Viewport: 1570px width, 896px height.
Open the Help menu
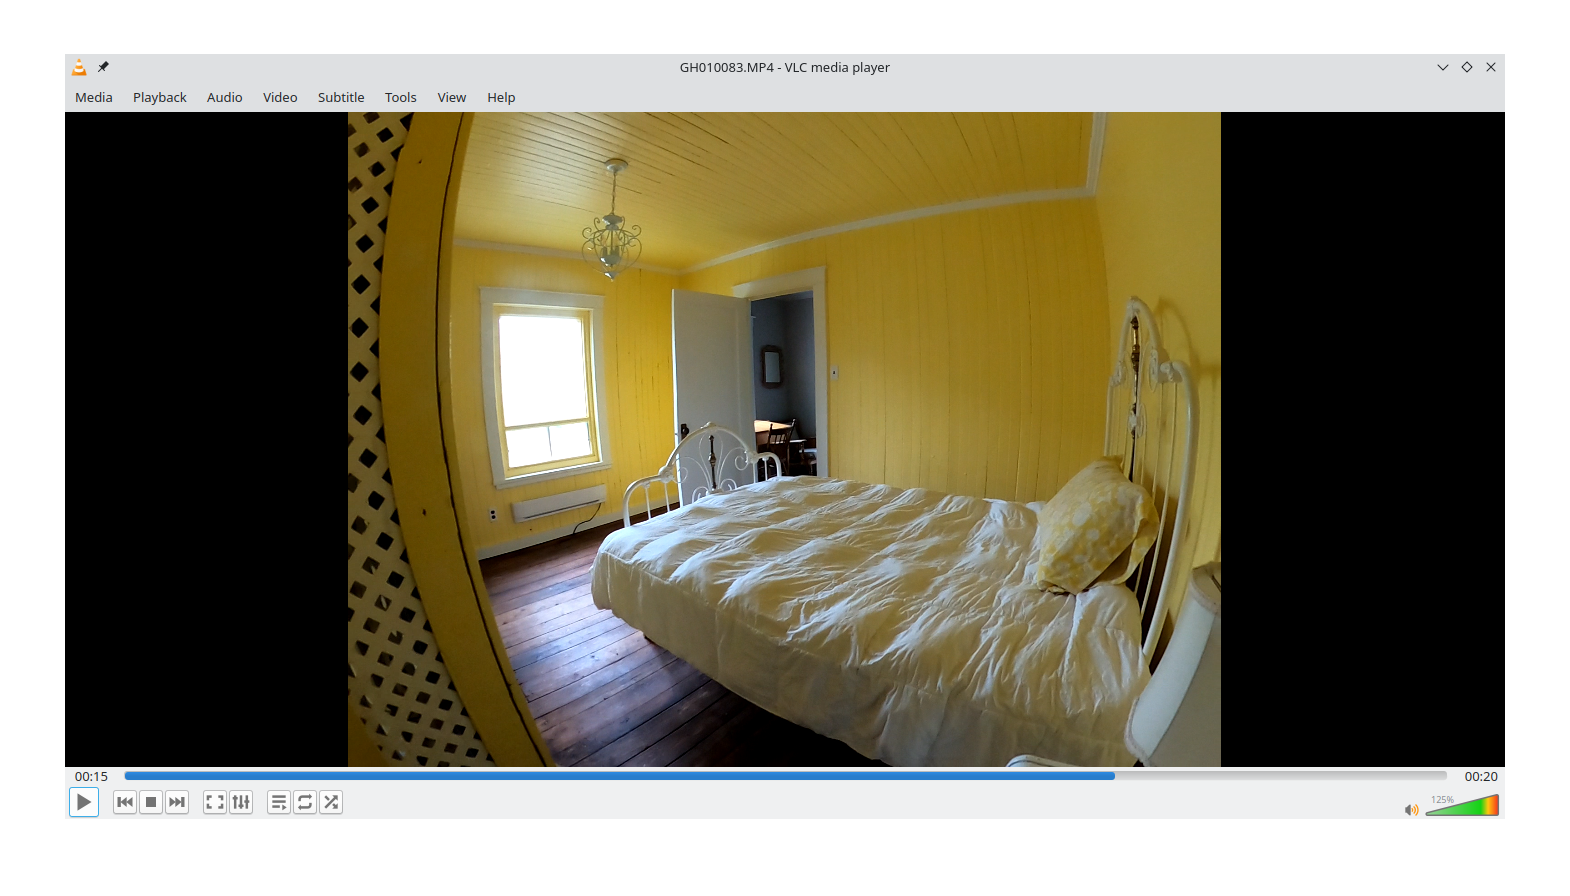point(501,97)
